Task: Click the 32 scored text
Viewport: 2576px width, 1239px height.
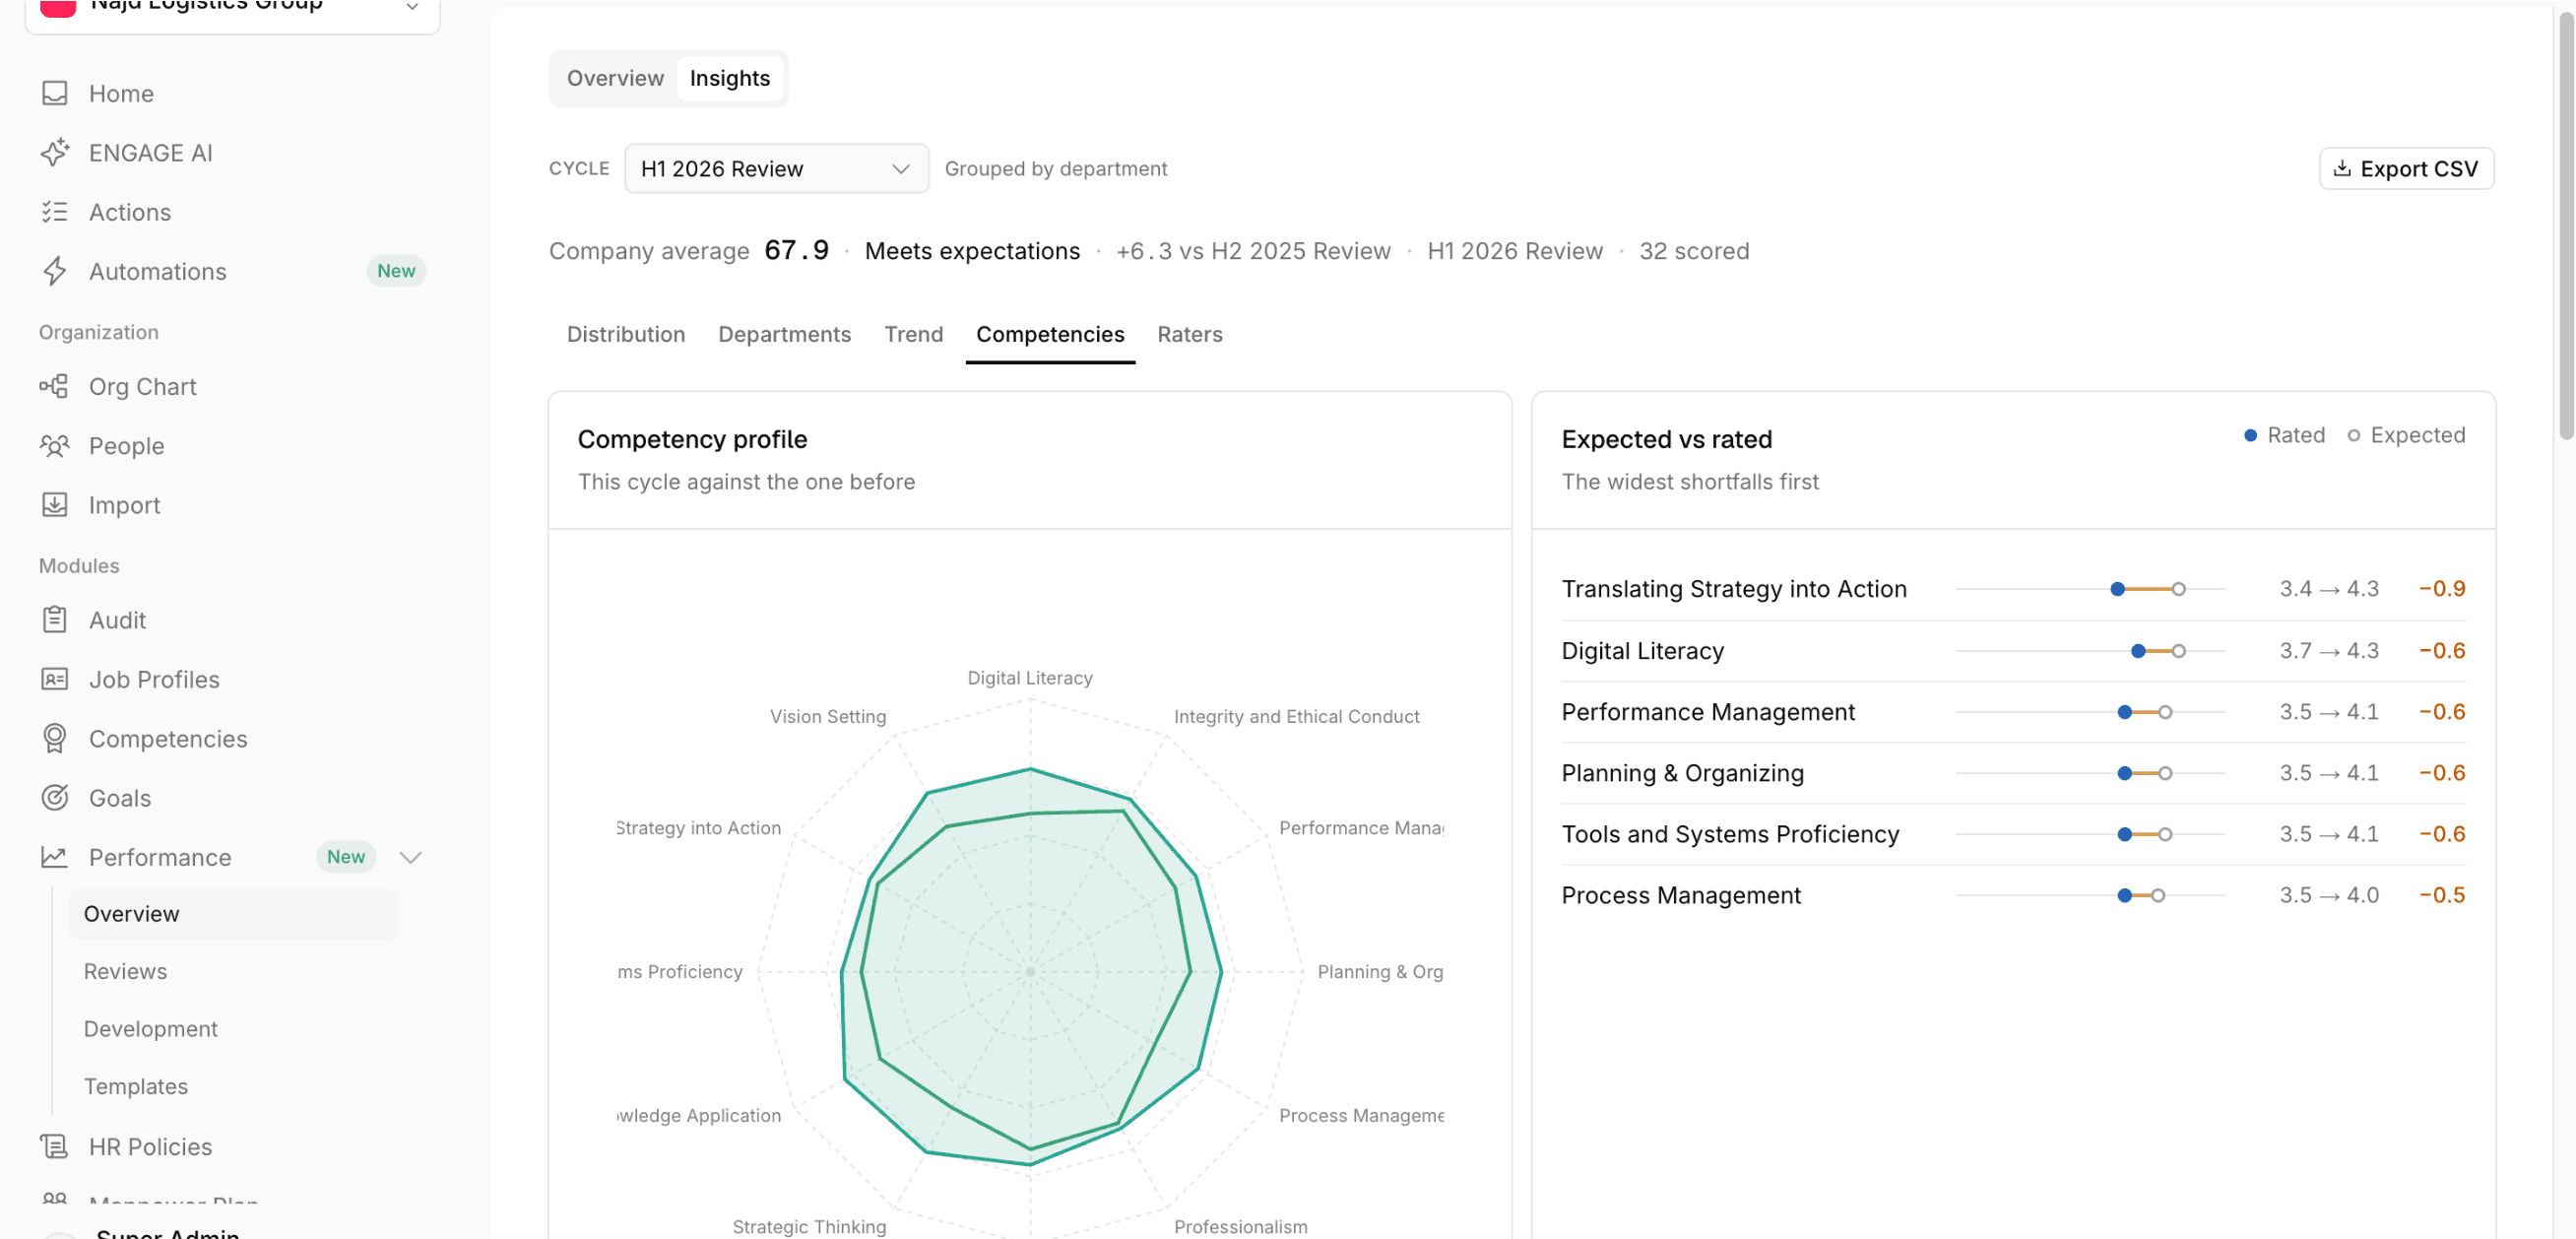Action: pos(1694,251)
